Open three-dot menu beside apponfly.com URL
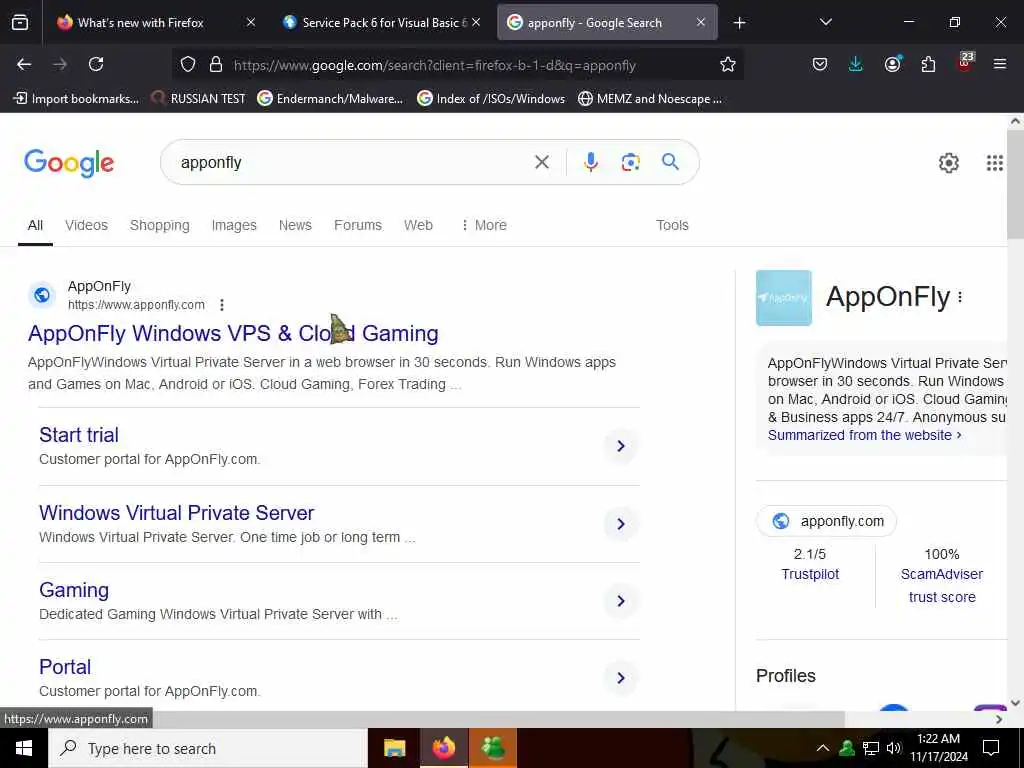Screen dimensions: 1024x768 pos(222,305)
